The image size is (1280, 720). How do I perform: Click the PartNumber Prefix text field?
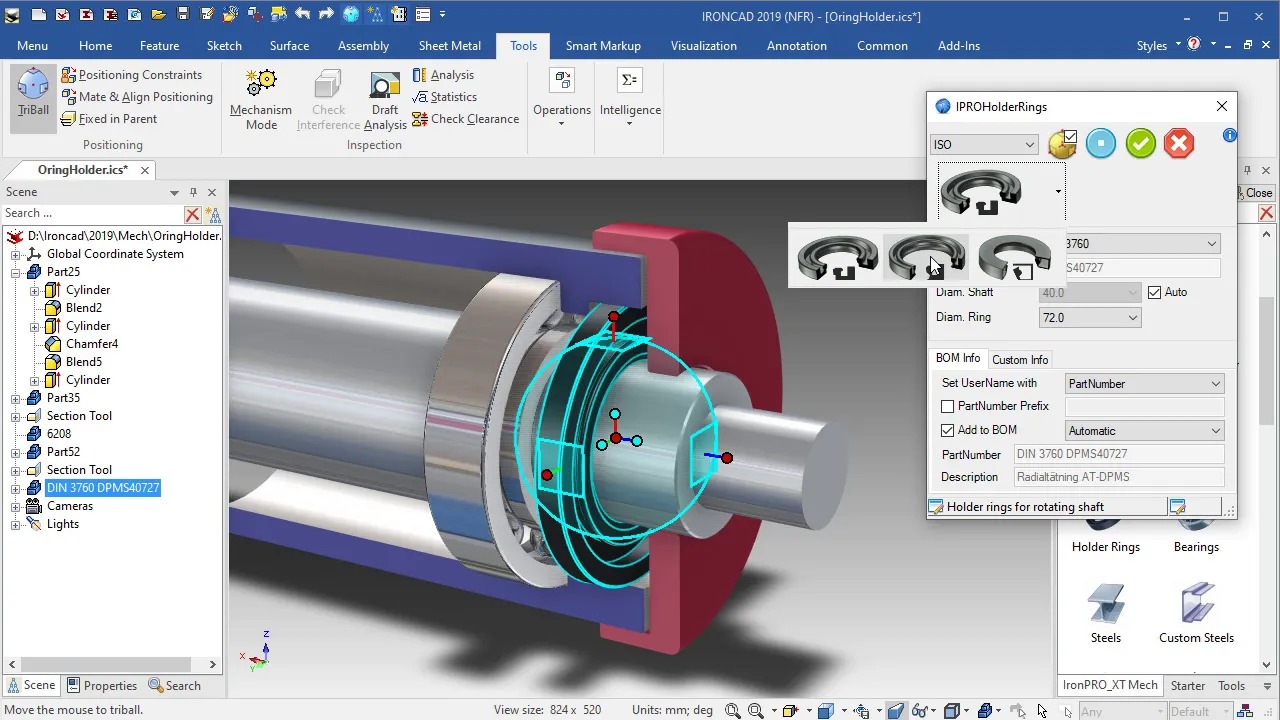tap(1144, 406)
